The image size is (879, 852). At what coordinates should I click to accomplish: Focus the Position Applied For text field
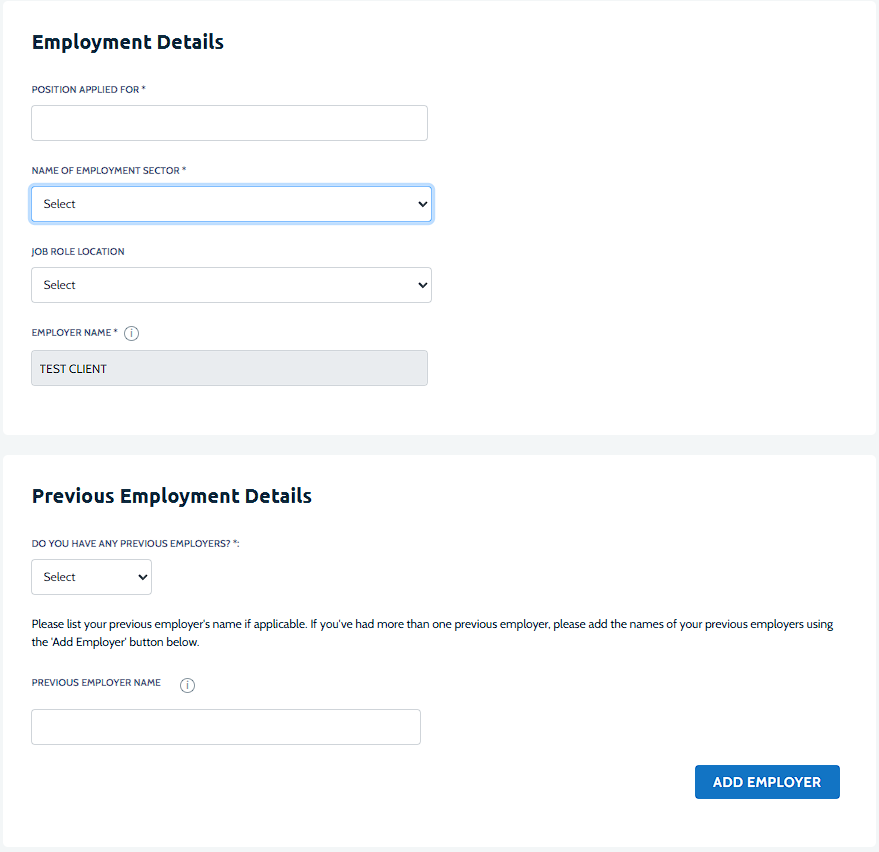[229, 123]
